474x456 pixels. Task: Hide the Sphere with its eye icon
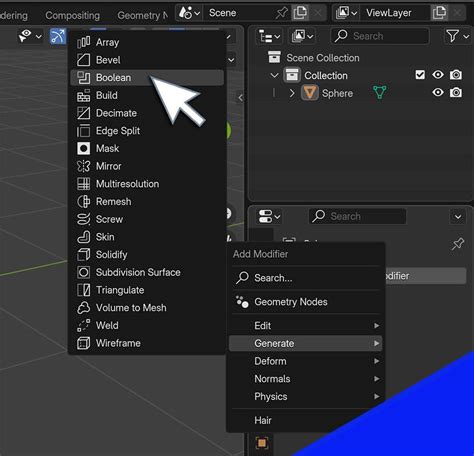coord(438,92)
